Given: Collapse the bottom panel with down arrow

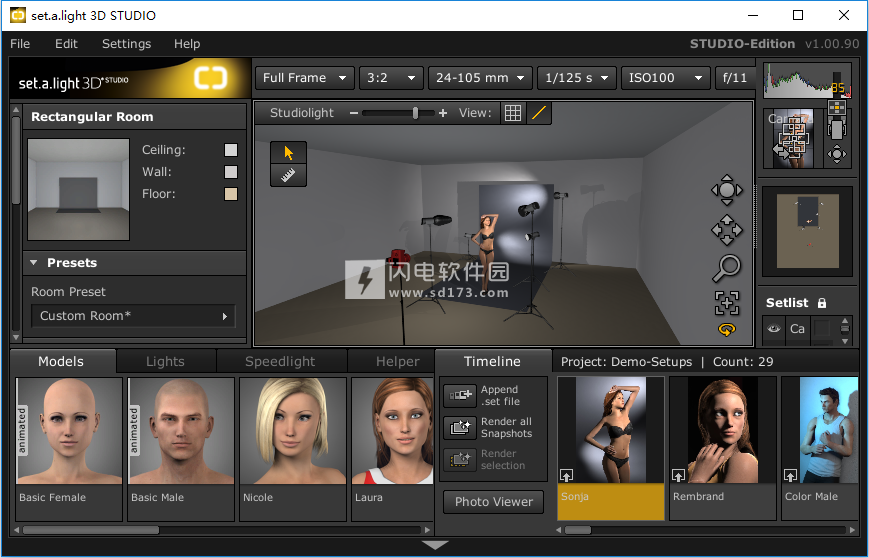Looking at the screenshot, I should 434,545.
